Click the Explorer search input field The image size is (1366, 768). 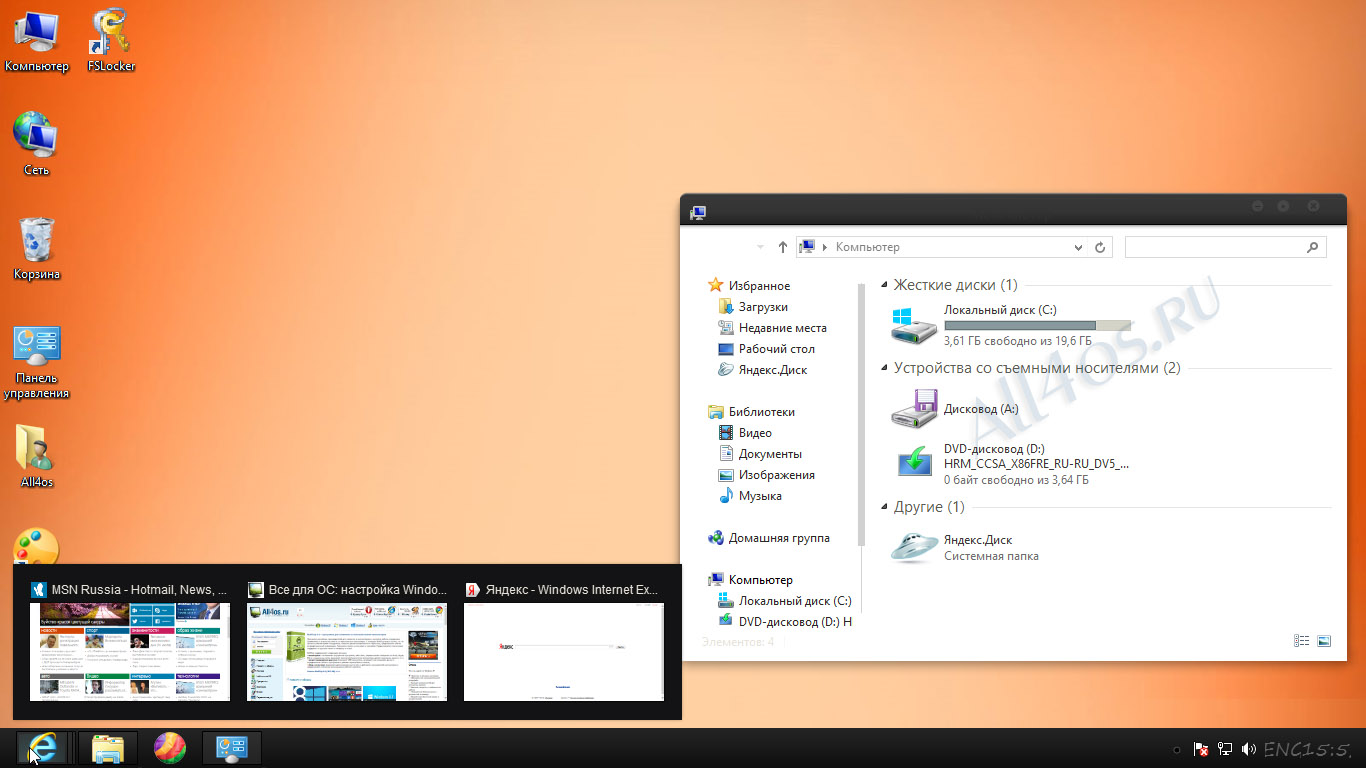(x=1226, y=247)
